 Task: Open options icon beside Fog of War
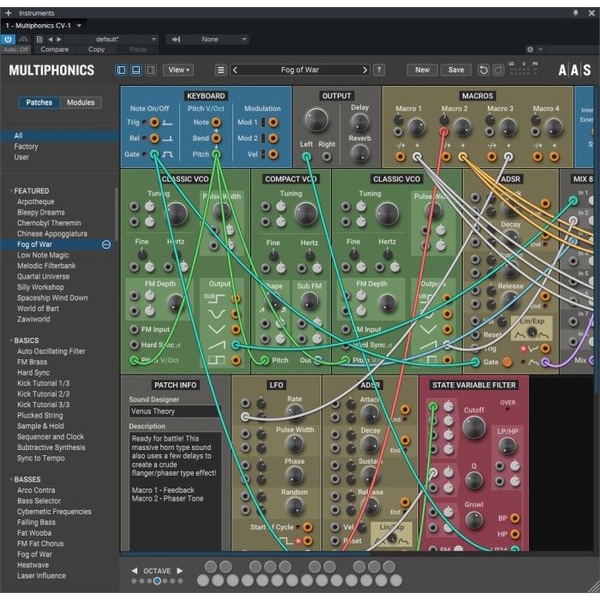pos(106,245)
